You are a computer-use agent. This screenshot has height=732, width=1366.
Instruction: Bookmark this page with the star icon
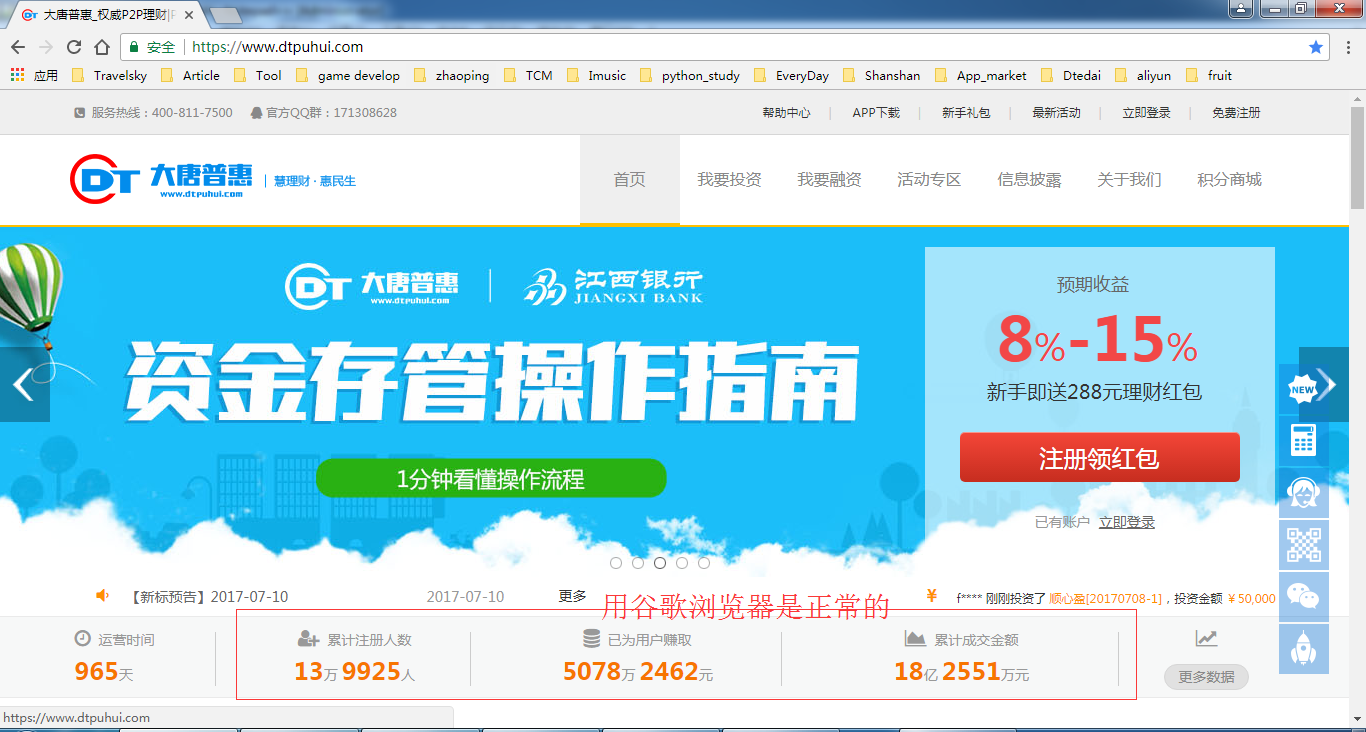point(1316,47)
